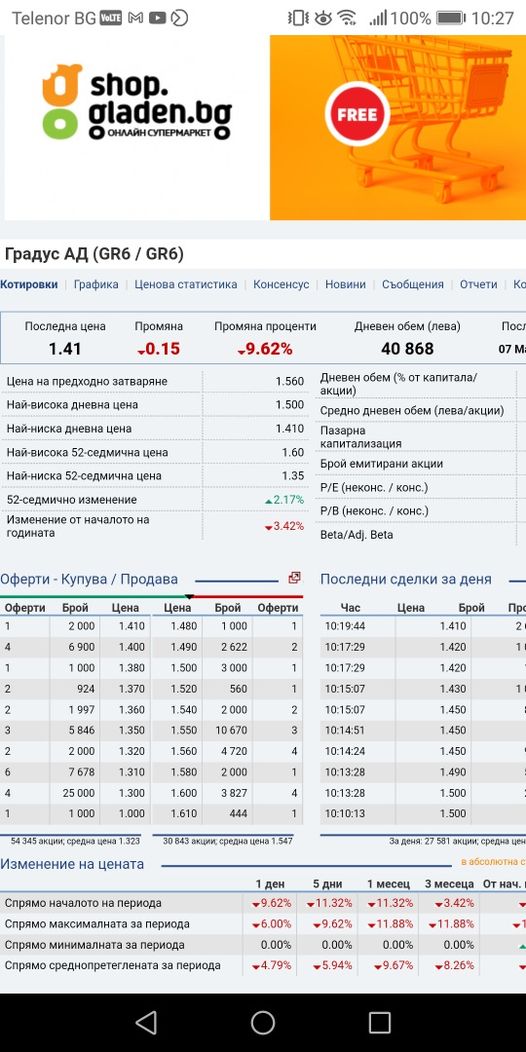
Task: Tap the battery icon in status bar
Action: tap(450, 18)
